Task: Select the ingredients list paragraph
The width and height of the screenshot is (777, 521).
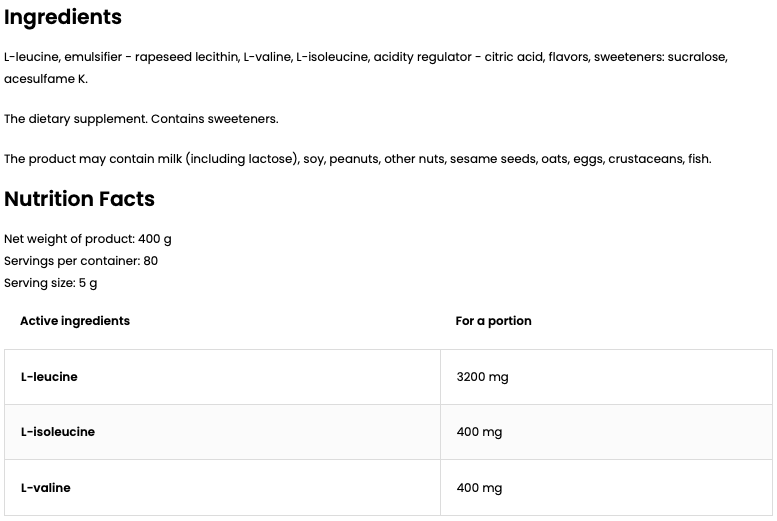Action: (x=365, y=57)
